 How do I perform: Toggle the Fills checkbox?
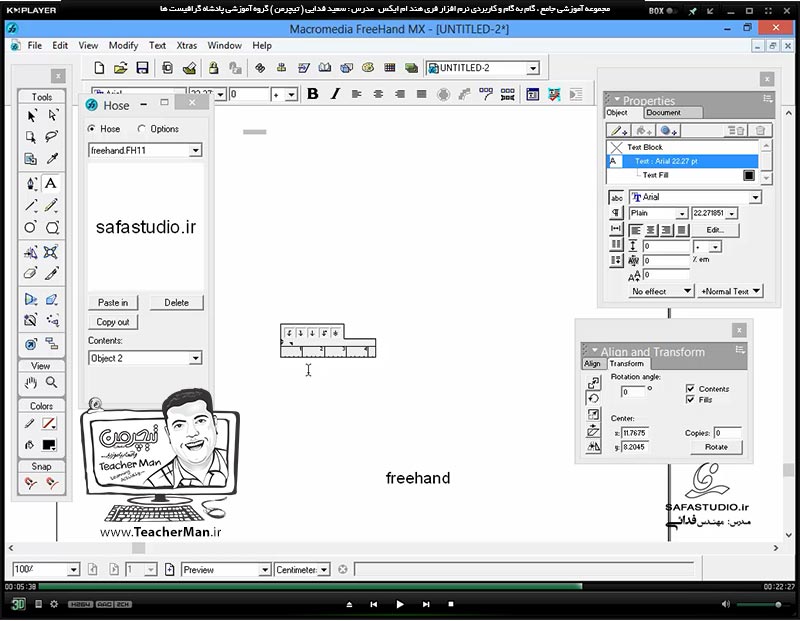(x=690, y=400)
